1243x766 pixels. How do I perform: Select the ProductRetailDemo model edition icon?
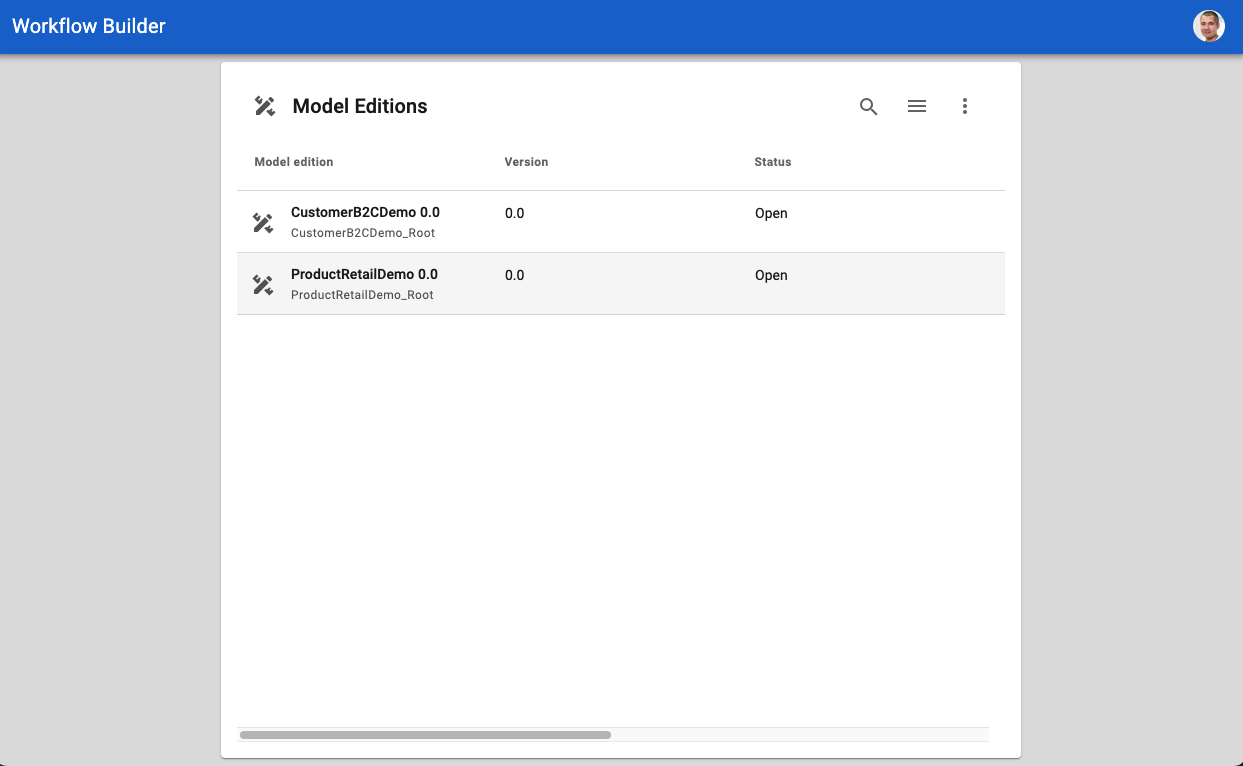(262, 283)
